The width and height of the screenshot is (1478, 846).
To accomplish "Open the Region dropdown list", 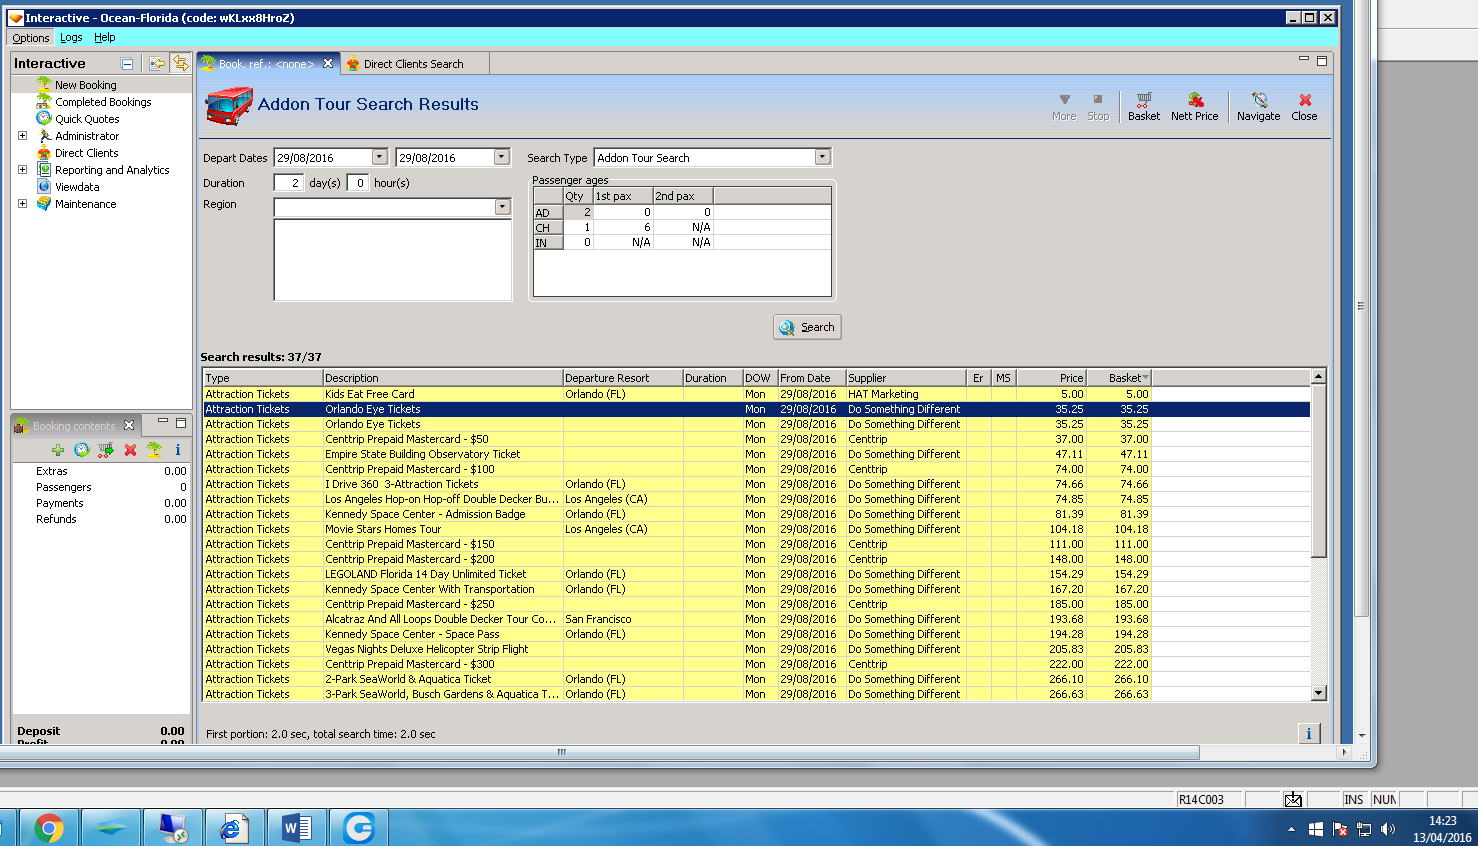I will point(502,207).
